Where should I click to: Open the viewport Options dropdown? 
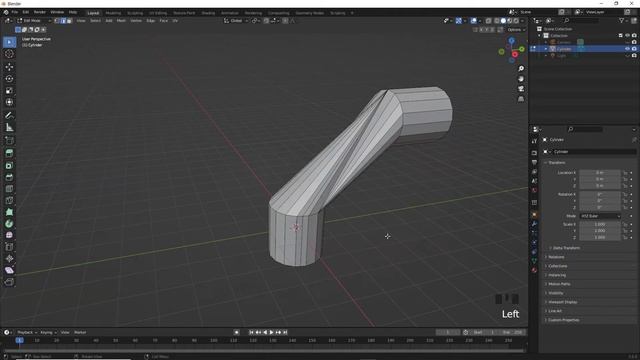click(x=516, y=30)
